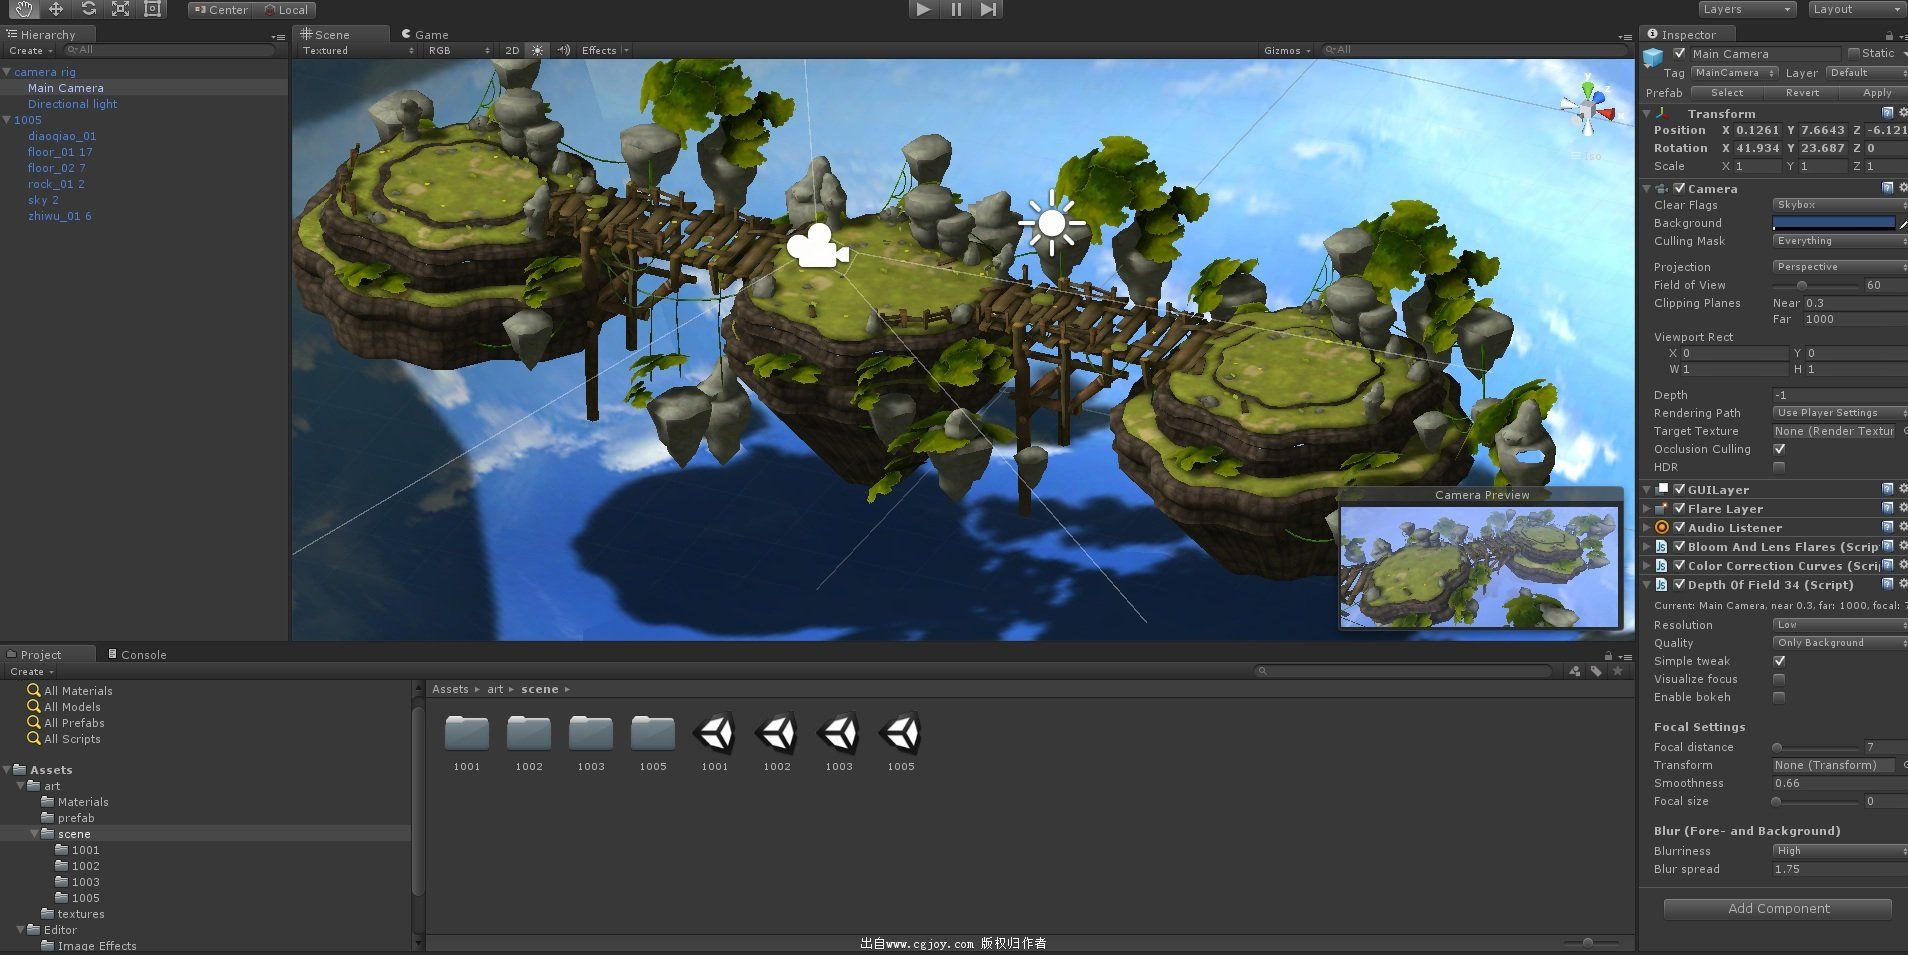Screen dimensions: 1908x955
Task: Open Blurriness High dropdown
Action: click(1839, 851)
